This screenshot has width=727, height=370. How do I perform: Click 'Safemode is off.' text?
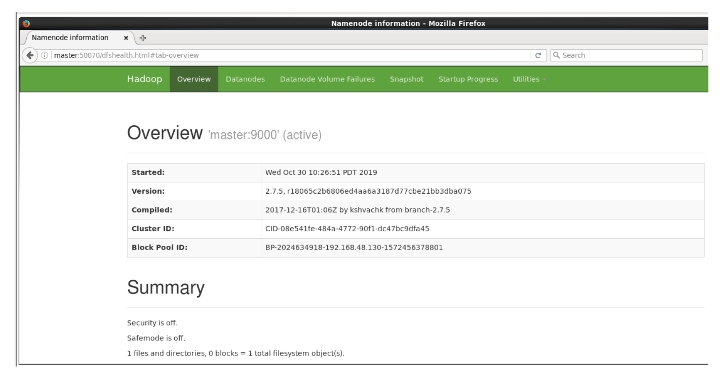[156, 338]
